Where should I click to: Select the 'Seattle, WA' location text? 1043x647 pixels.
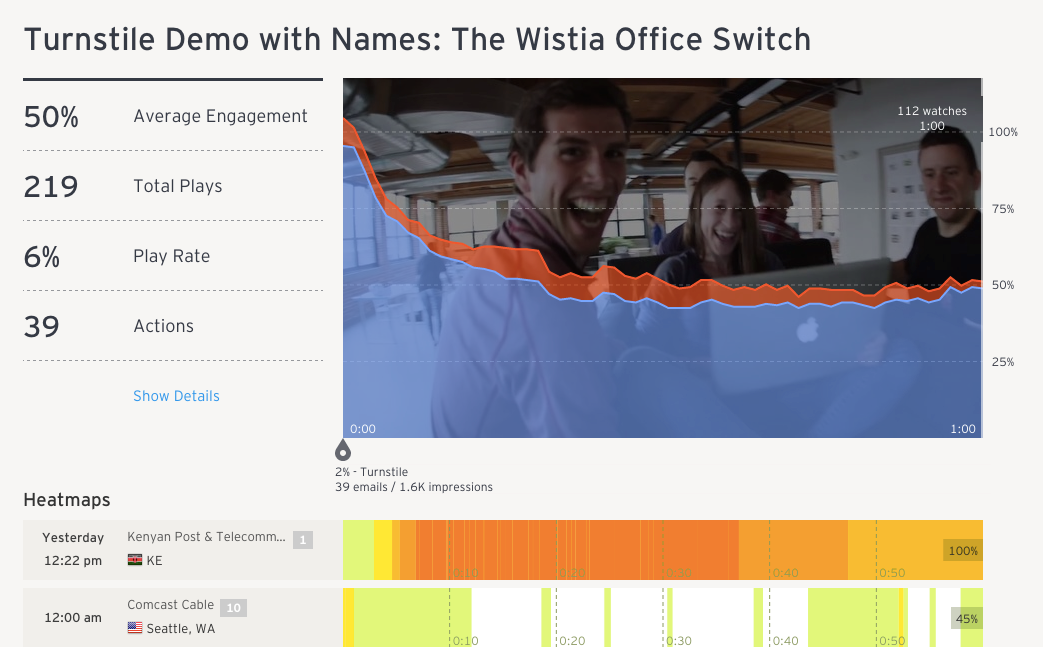(180, 628)
